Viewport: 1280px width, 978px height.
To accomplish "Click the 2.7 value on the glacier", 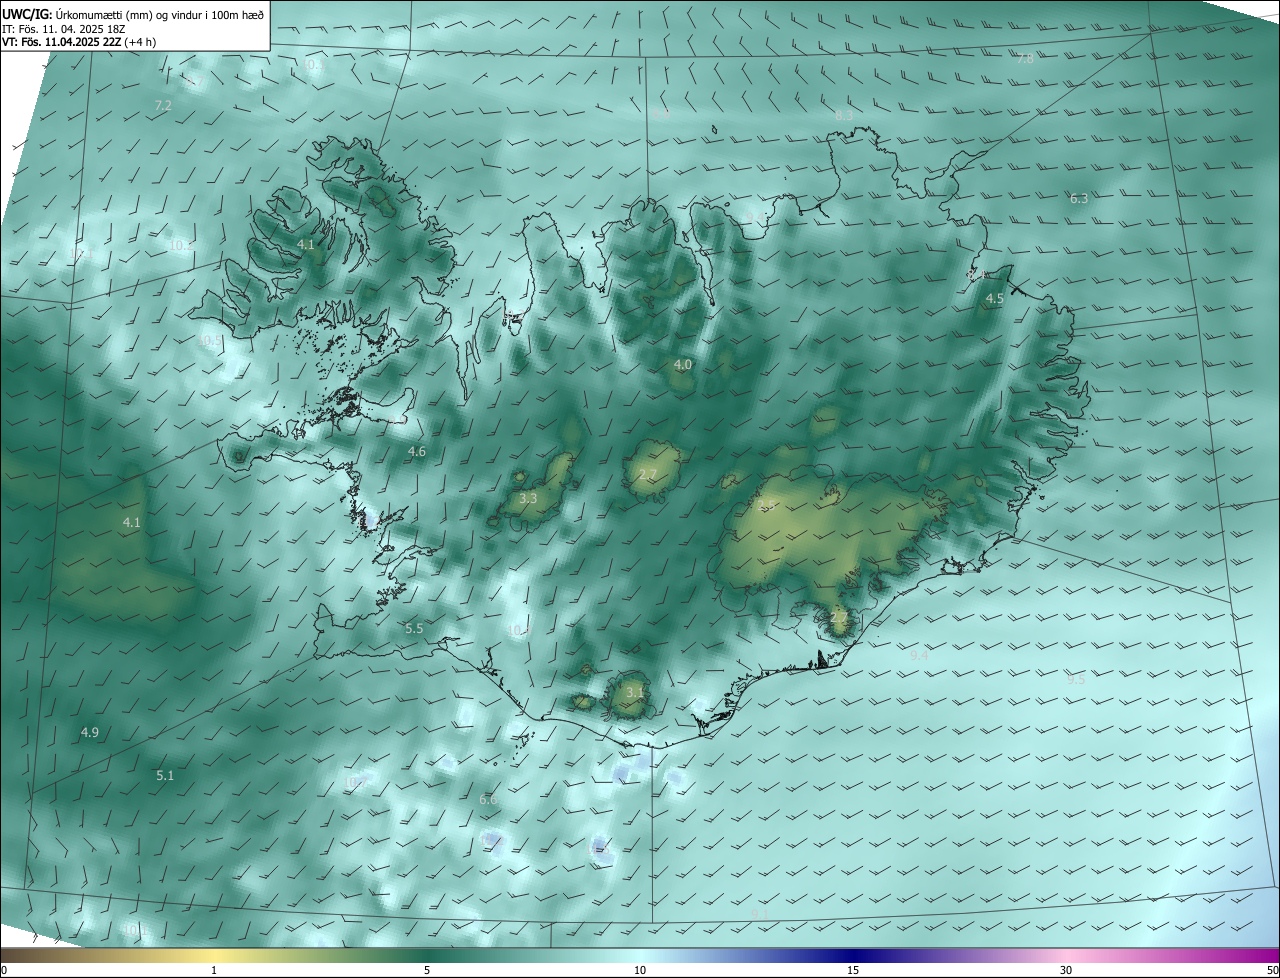I will pos(647,474).
